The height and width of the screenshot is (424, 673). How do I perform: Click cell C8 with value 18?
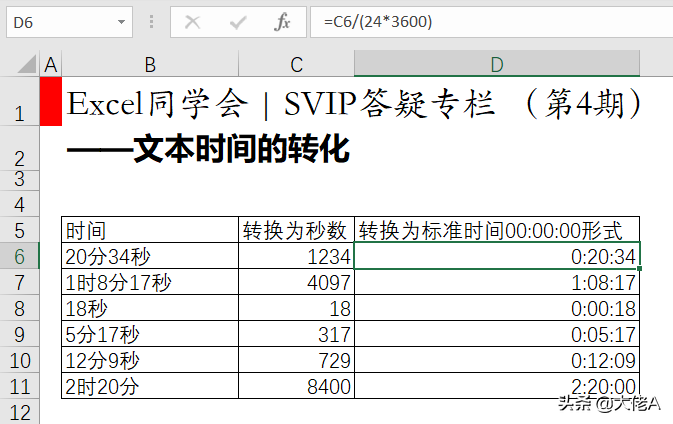coord(296,308)
